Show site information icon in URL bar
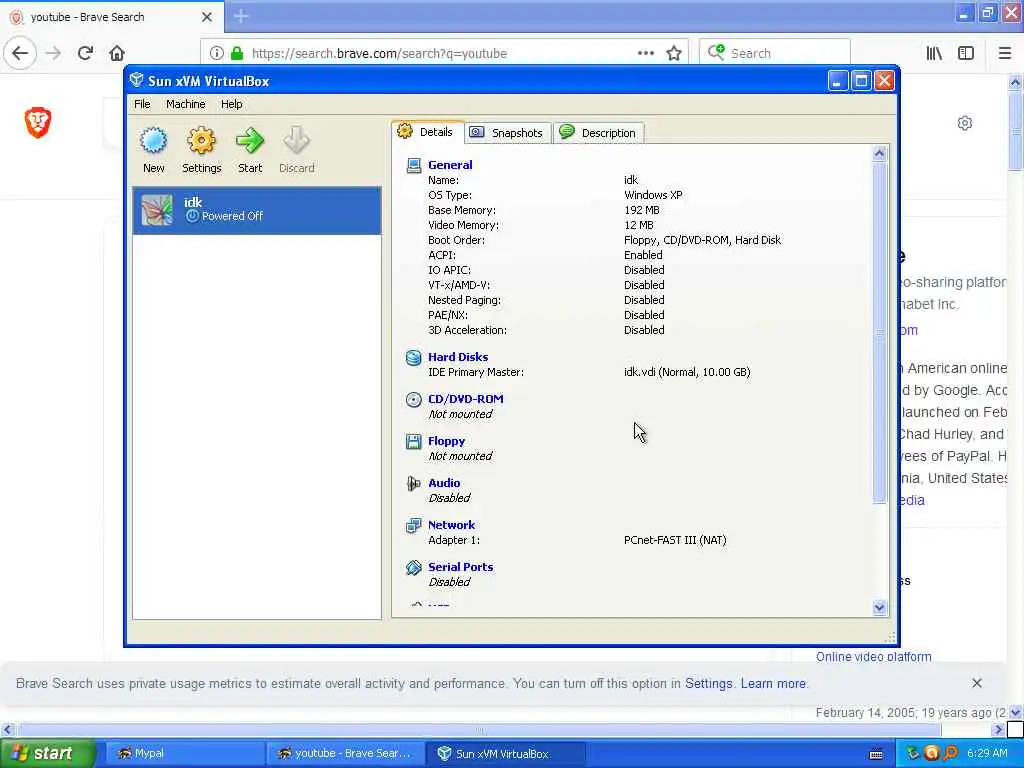This screenshot has width=1024, height=768. point(217,53)
